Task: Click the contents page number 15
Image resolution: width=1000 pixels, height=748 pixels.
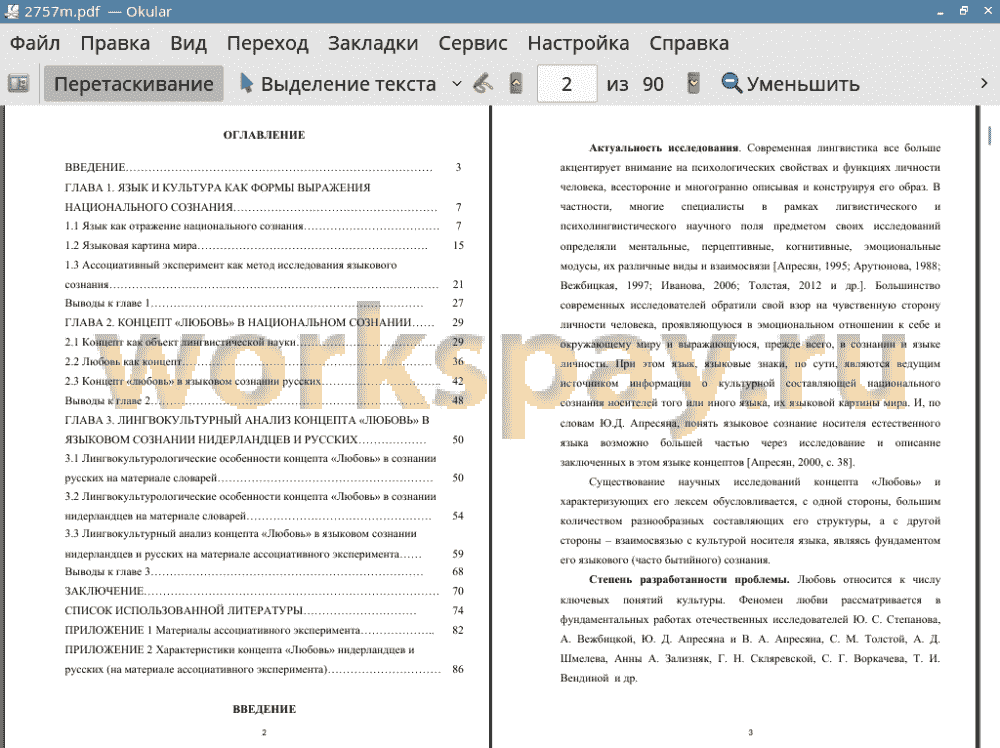Action: (x=458, y=246)
